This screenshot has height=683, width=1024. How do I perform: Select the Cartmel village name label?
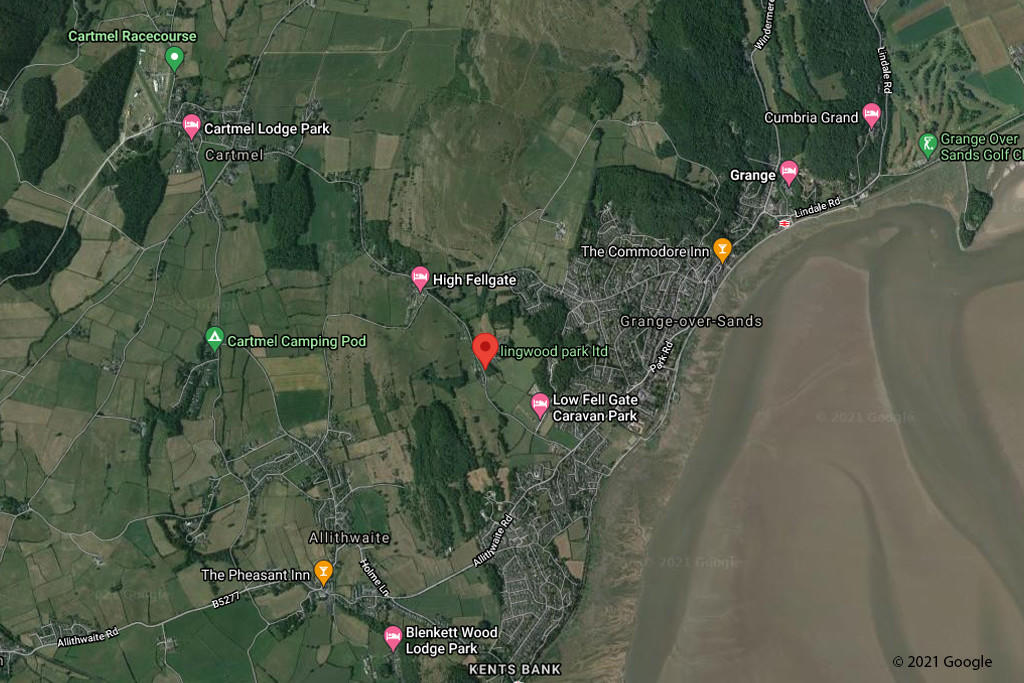click(x=234, y=155)
